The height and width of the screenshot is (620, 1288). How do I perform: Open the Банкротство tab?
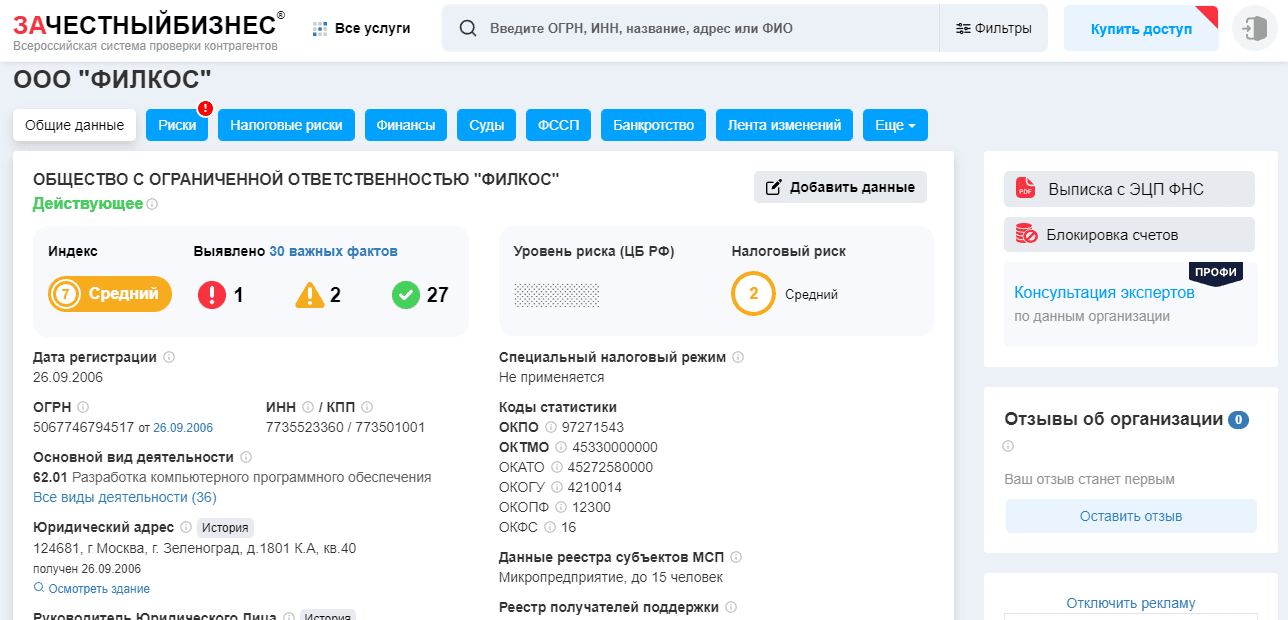[653, 125]
